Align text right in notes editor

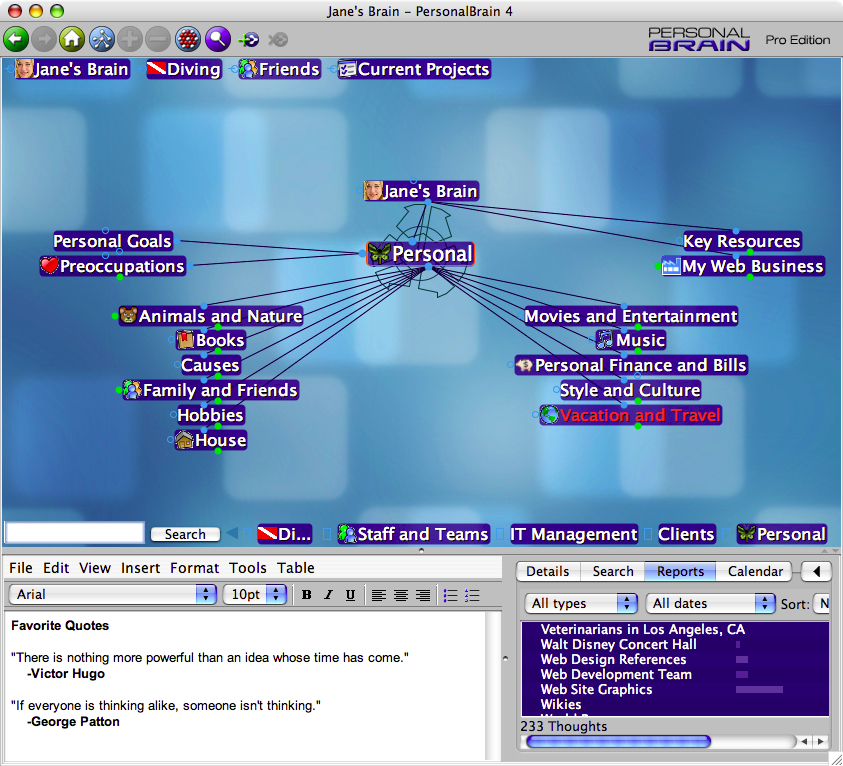pos(423,595)
